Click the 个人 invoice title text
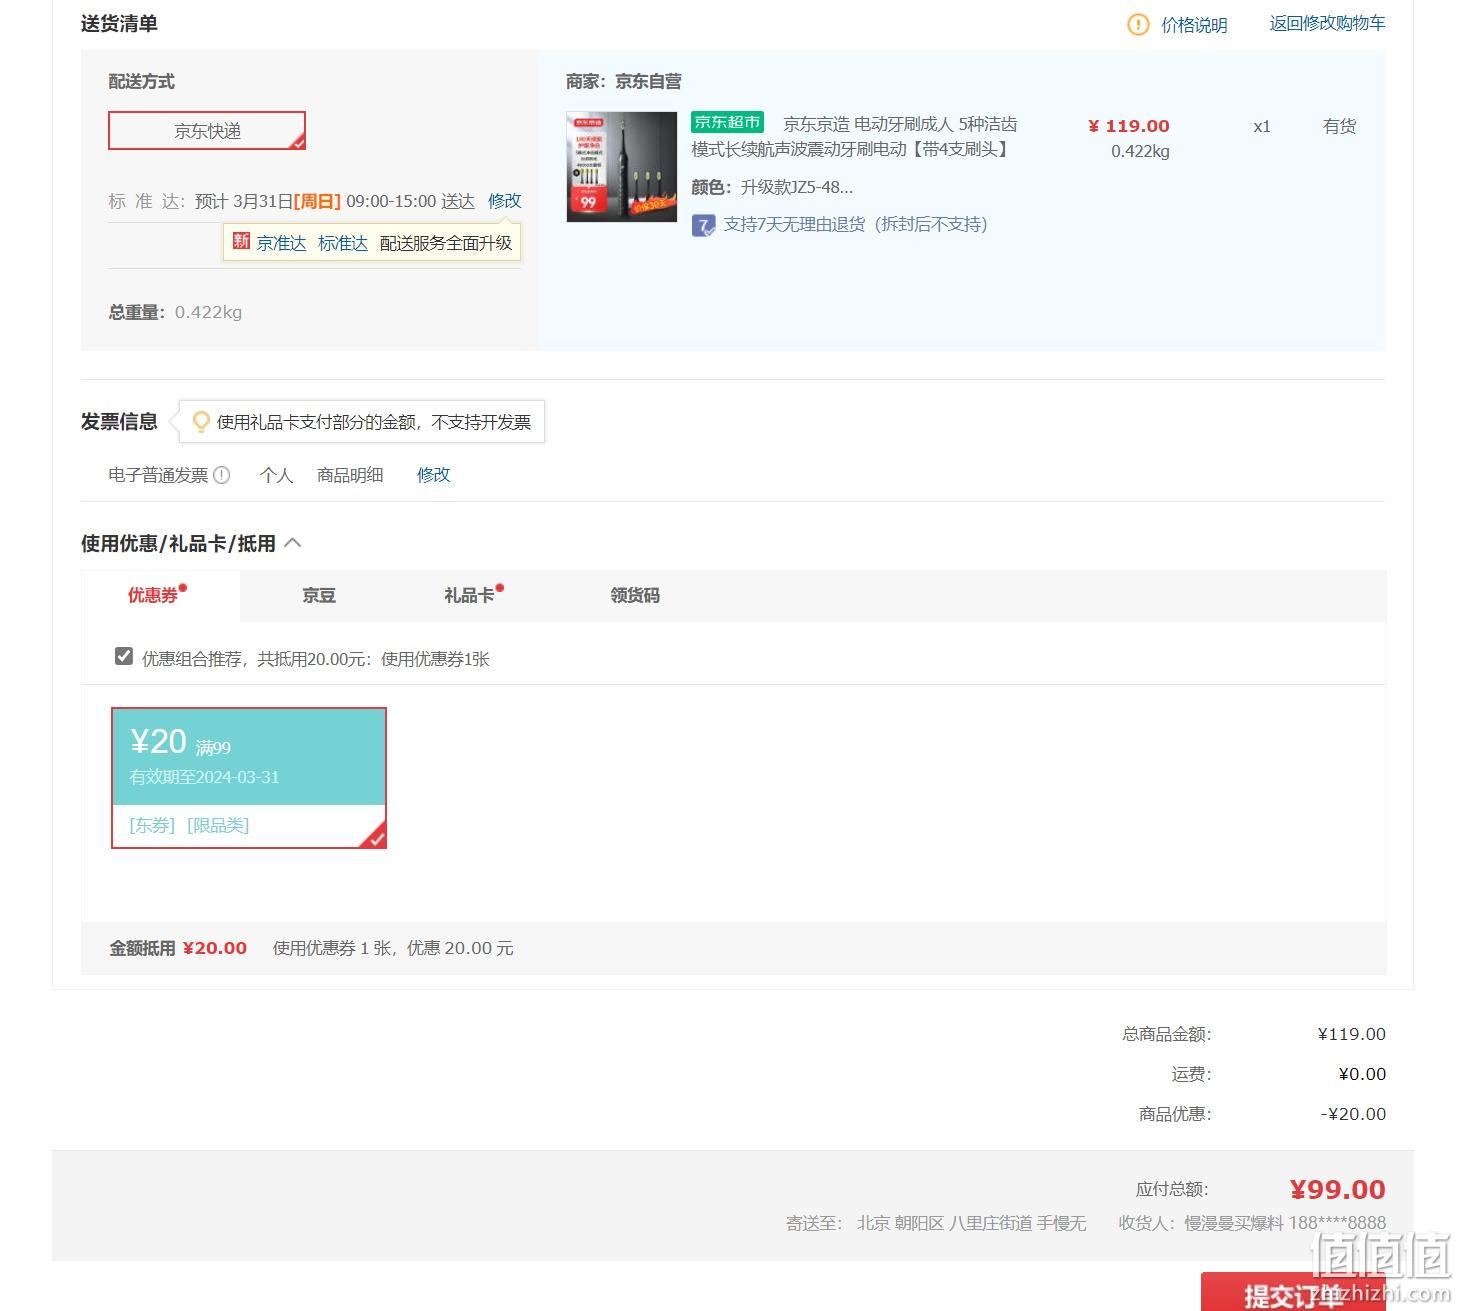 coord(276,475)
